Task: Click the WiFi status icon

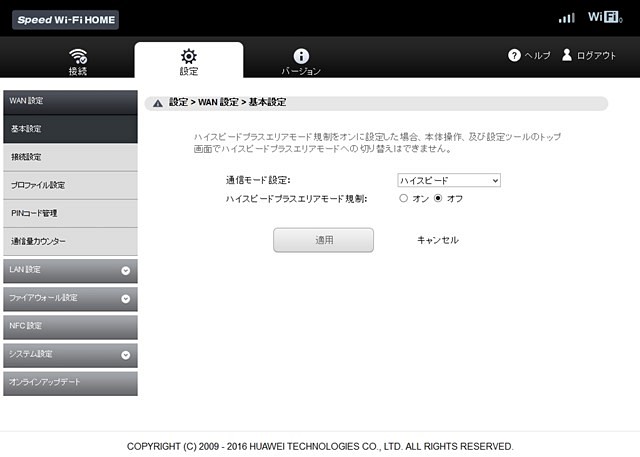Action: pos(605,17)
